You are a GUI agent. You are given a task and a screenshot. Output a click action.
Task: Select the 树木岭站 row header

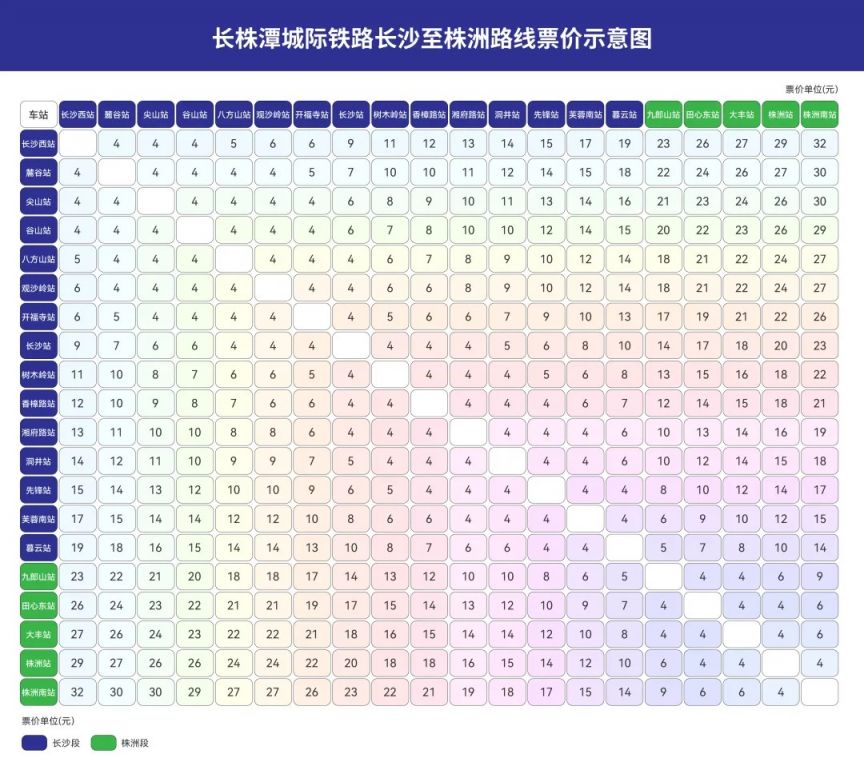coord(38,374)
